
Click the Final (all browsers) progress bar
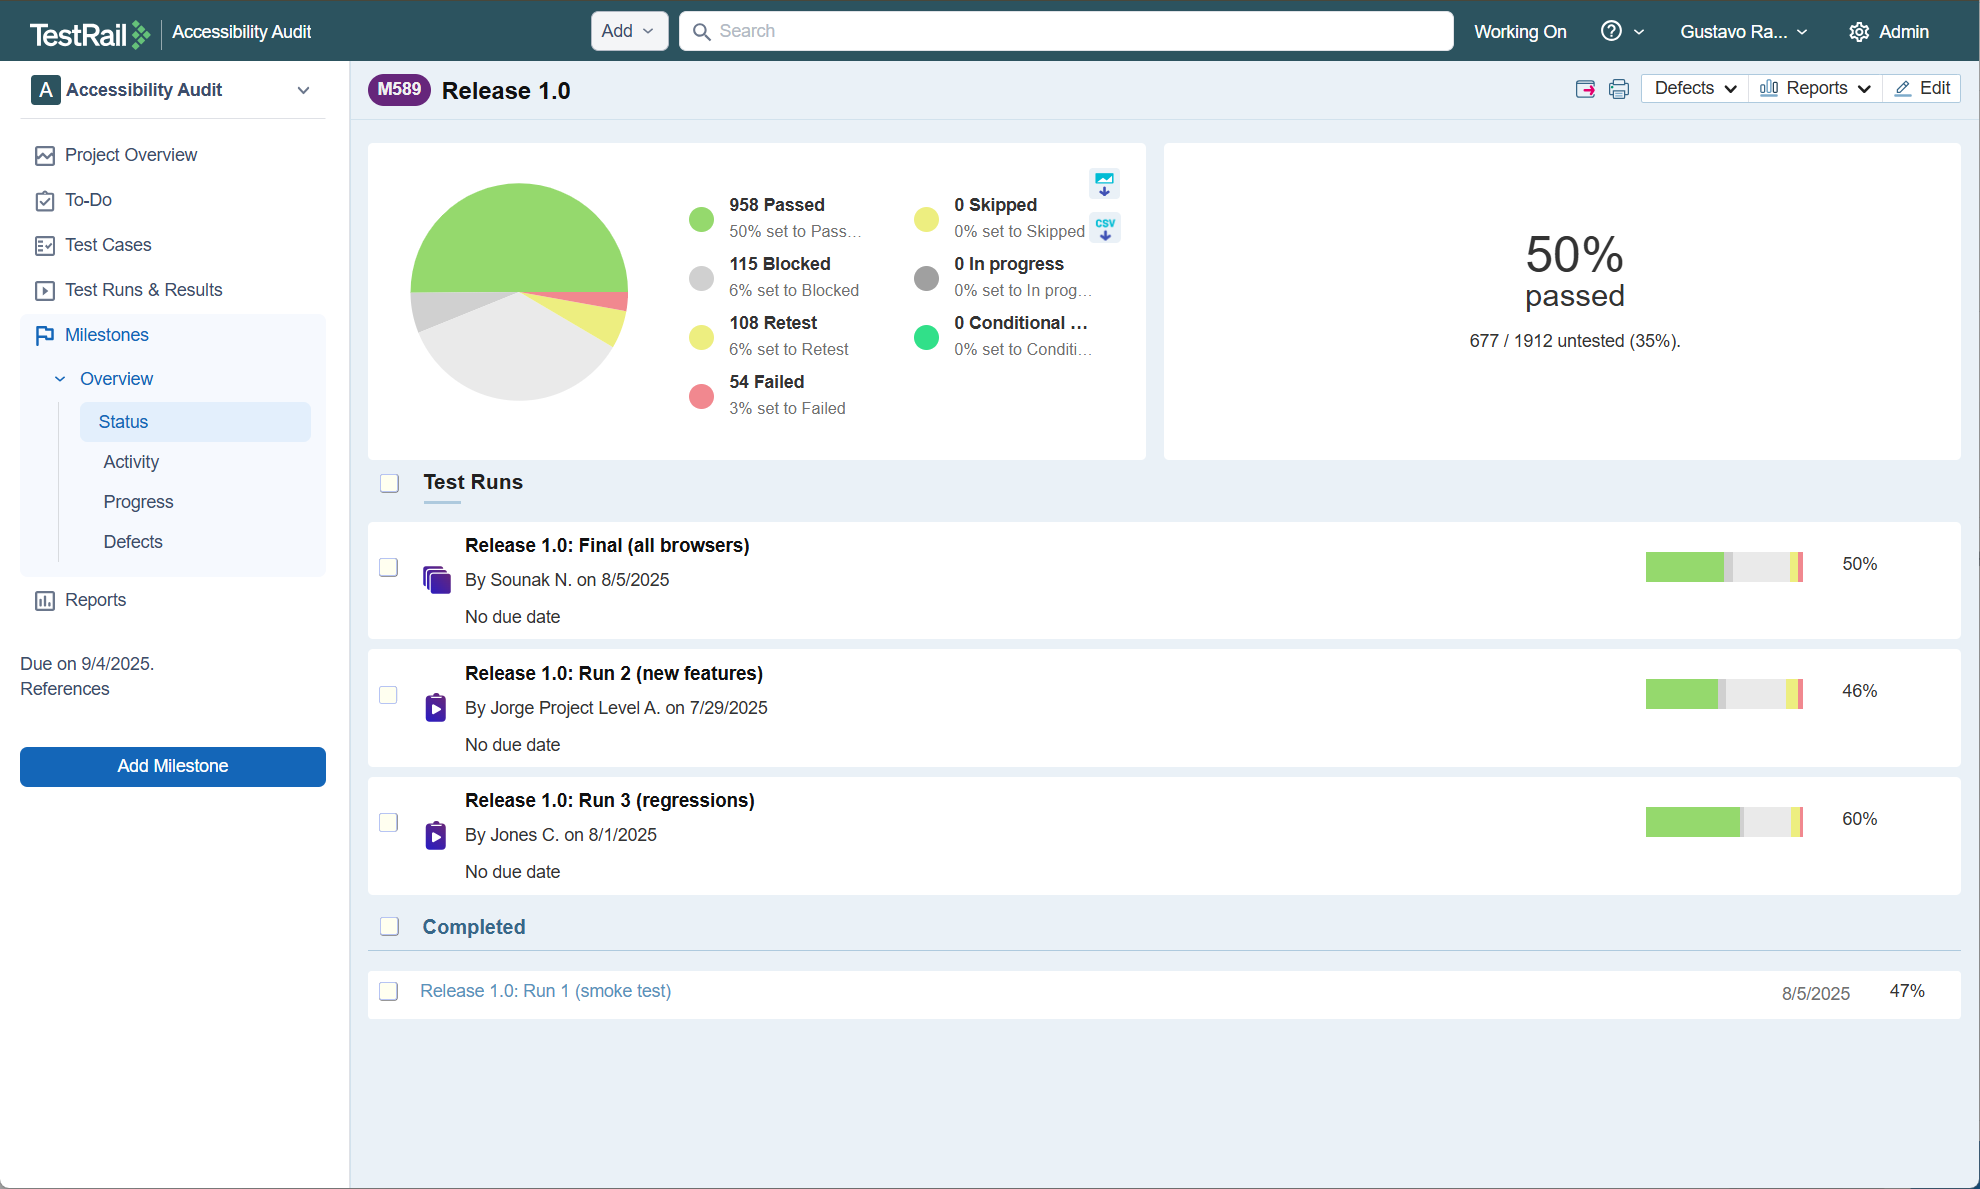point(1723,566)
